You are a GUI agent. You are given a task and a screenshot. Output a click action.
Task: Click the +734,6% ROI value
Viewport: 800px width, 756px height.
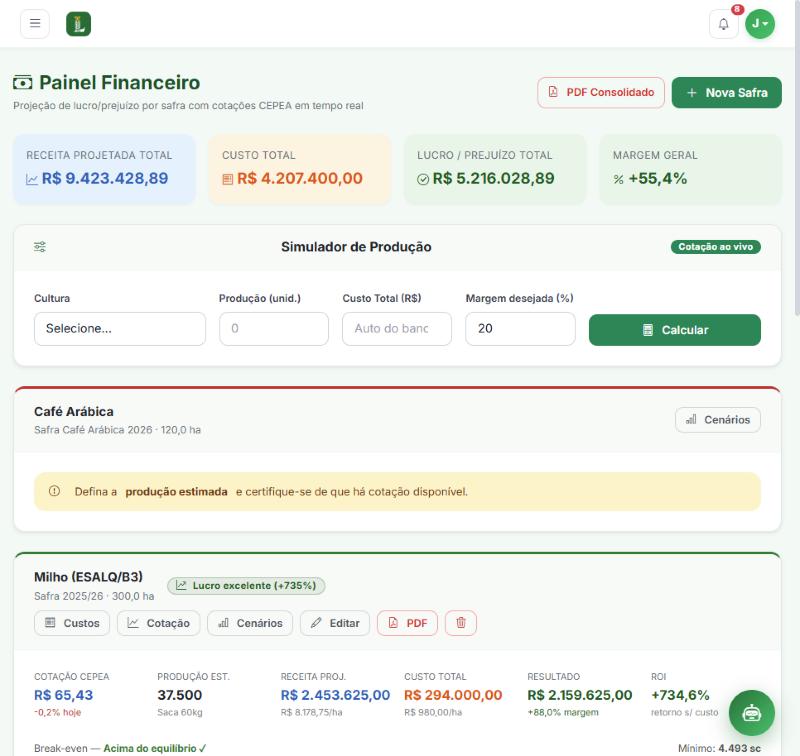pos(680,695)
